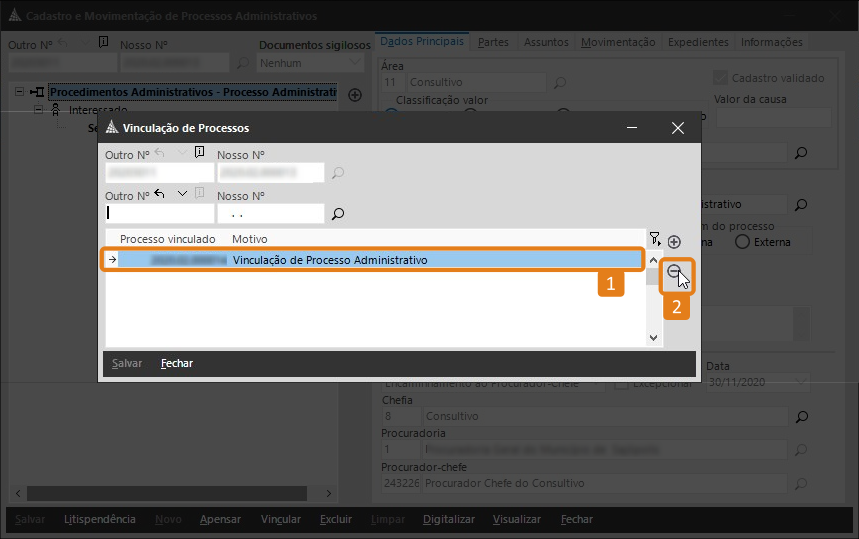Click the Digitalizar button in bottom toolbar

pyautogui.click(x=449, y=519)
